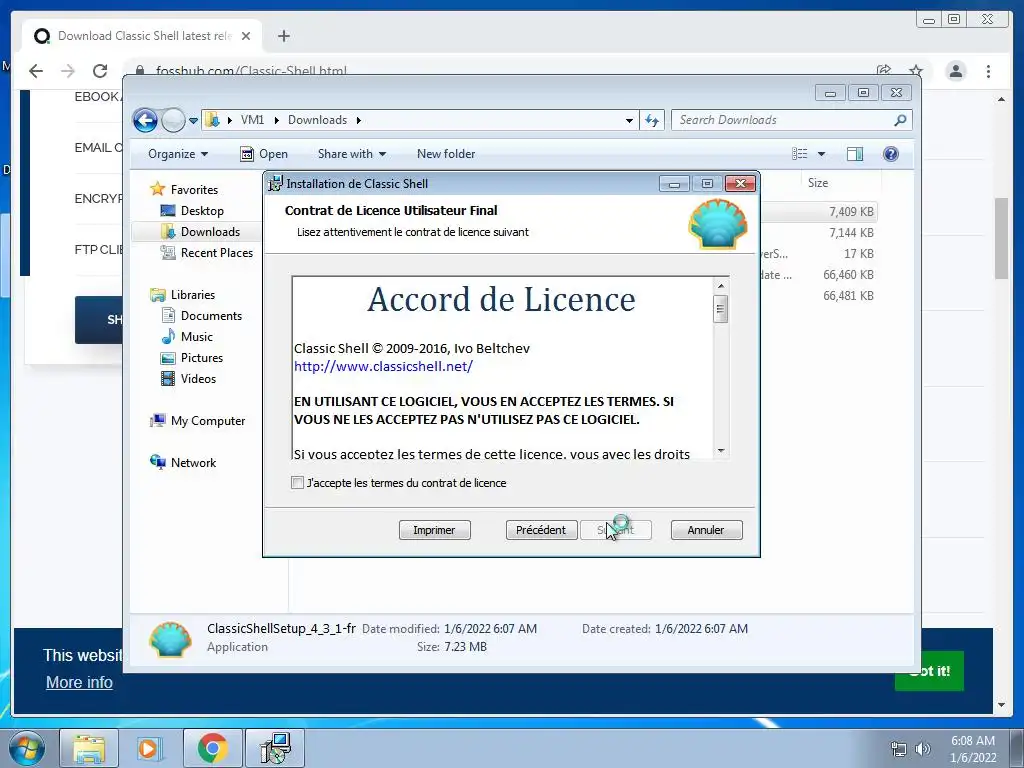This screenshot has height=768, width=1024.
Task: Click the installer icon in the taskbar
Action: point(275,748)
